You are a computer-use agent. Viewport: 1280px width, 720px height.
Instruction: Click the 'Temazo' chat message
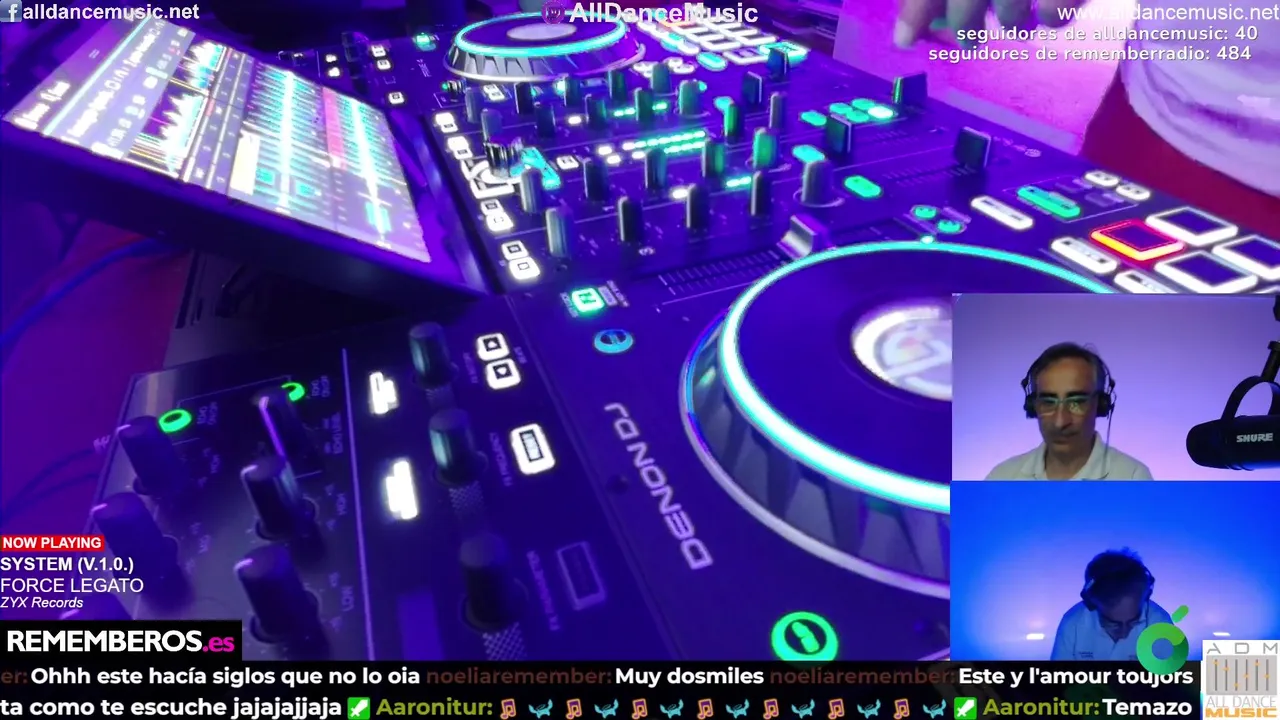tap(1147, 707)
